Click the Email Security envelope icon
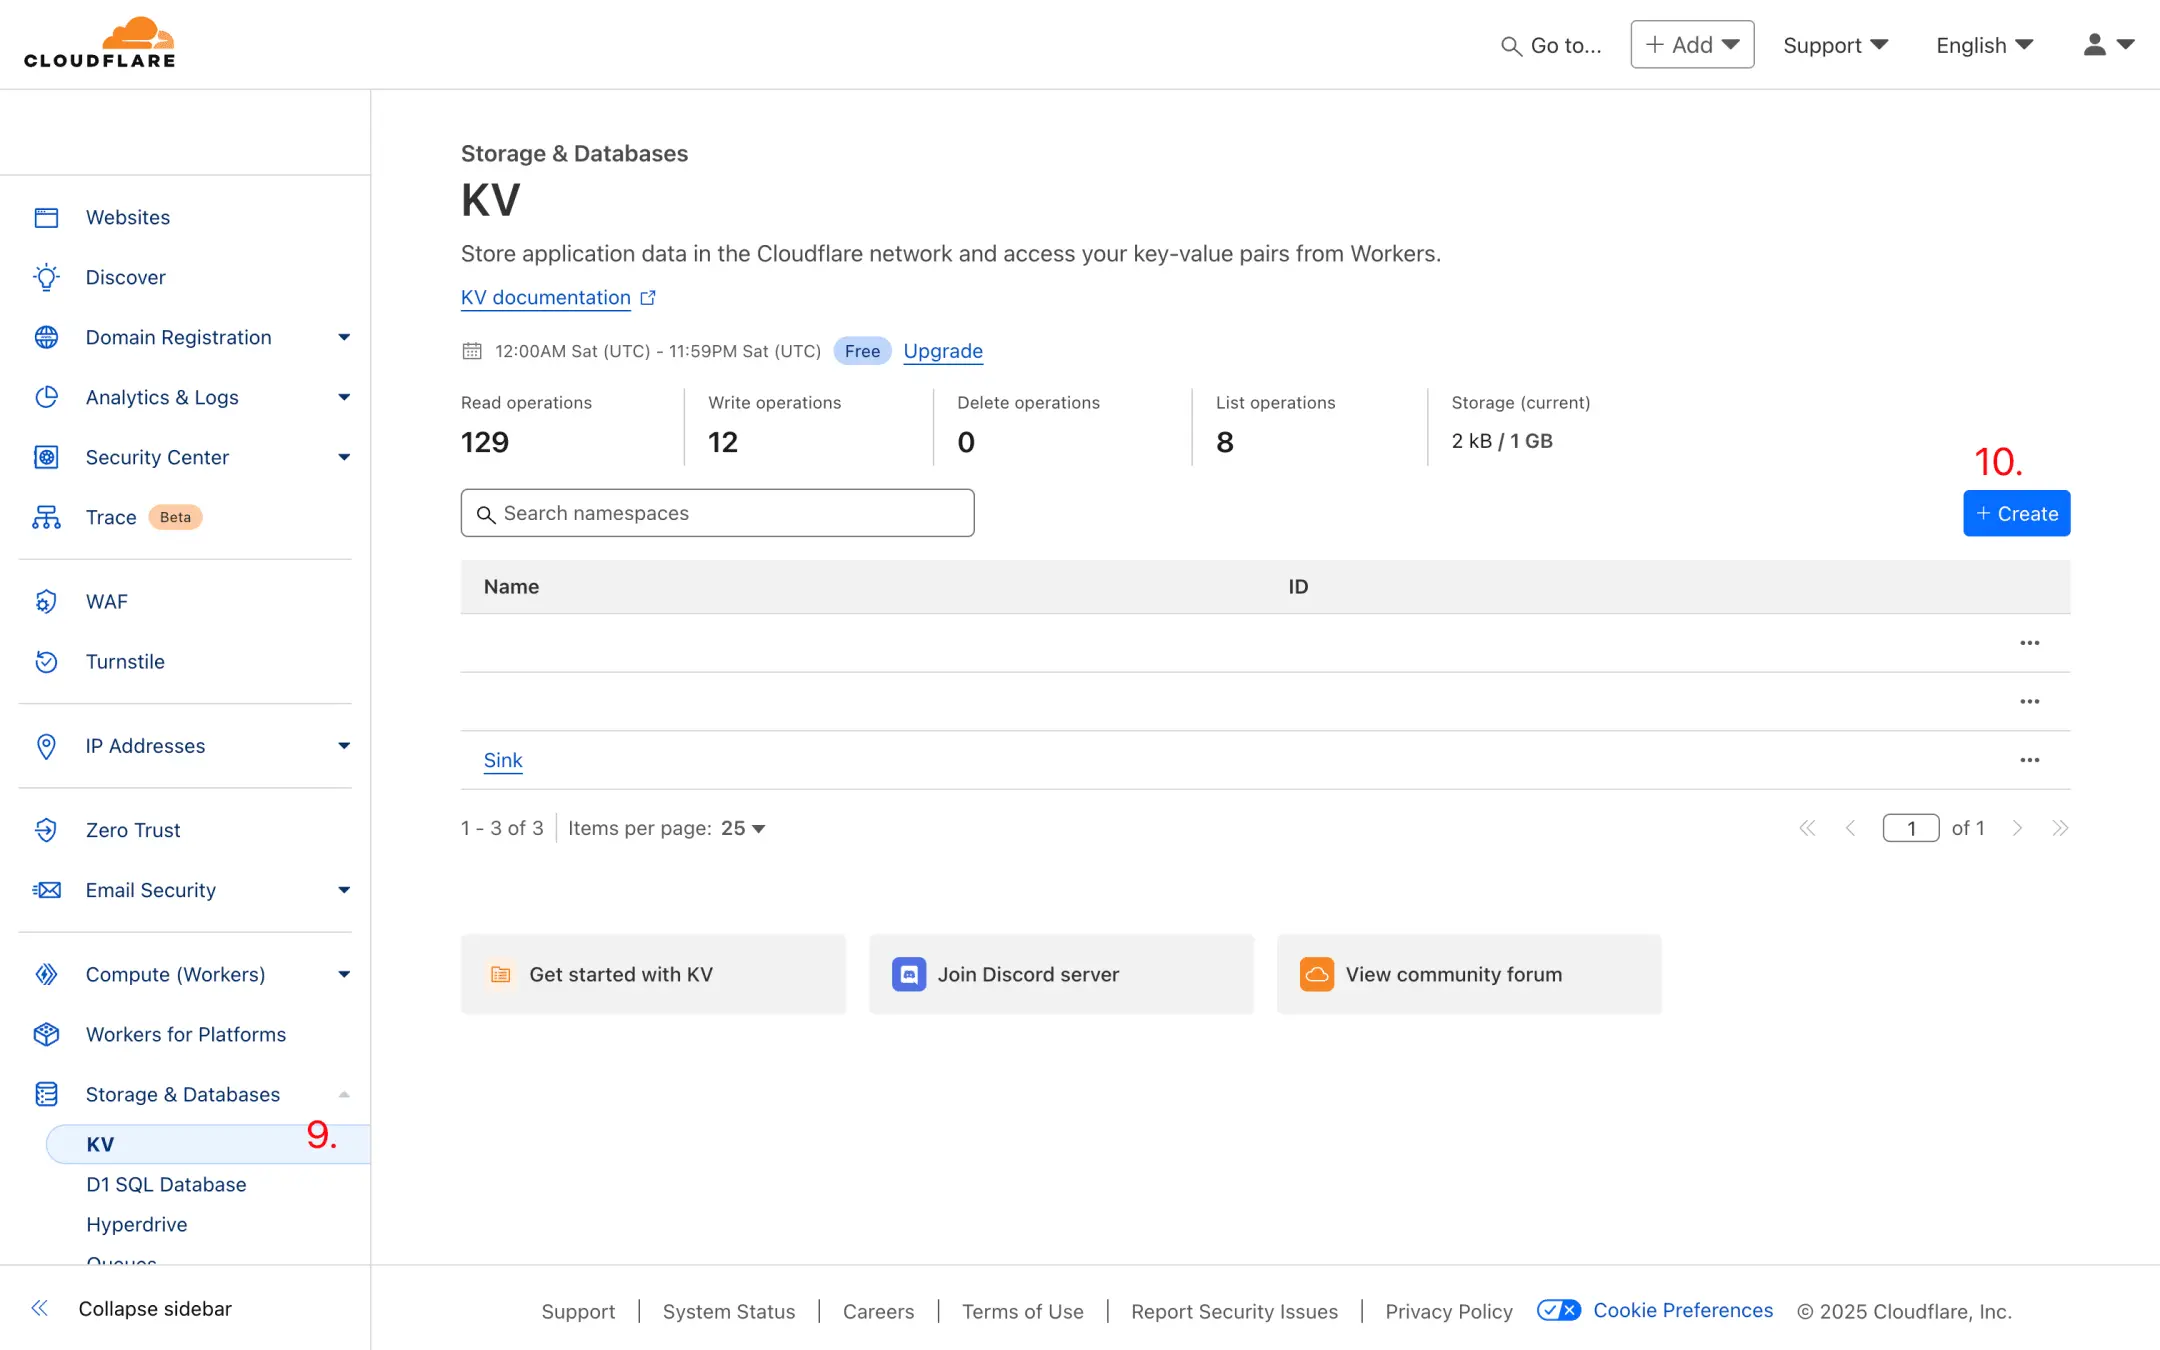Viewport: 2160px width, 1350px height. [46, 890]
